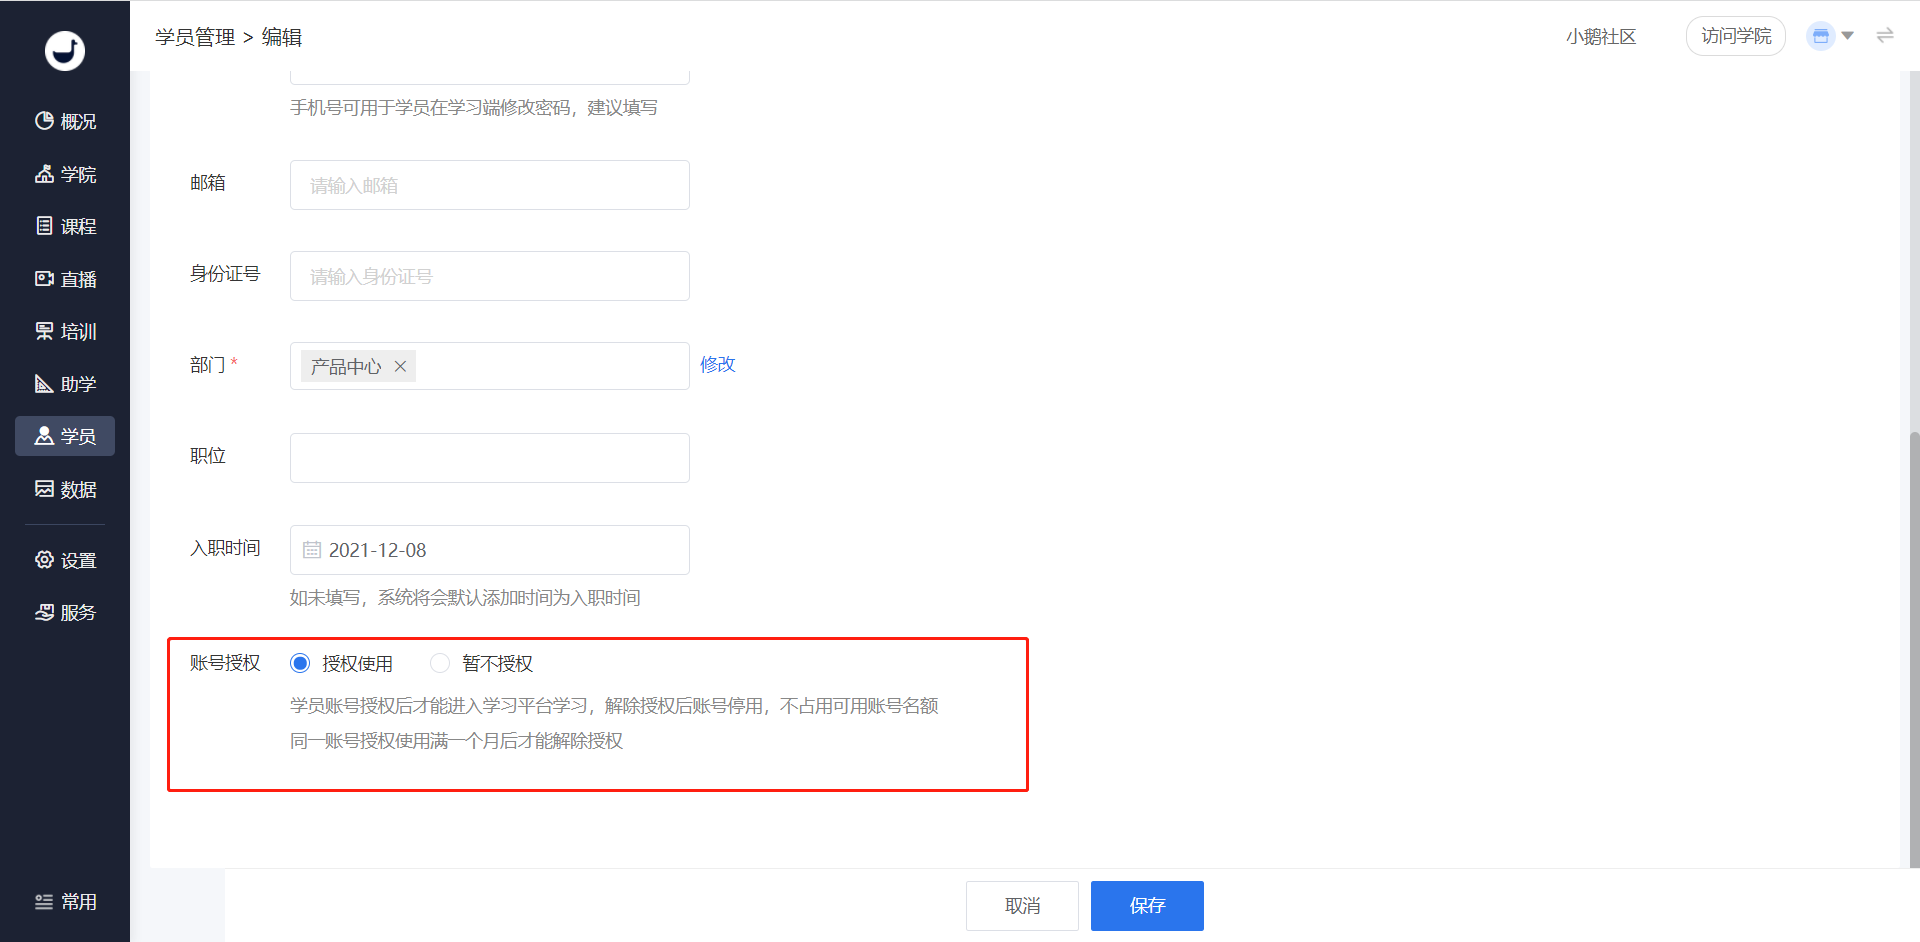The width and height of the screenshot is (1920, 942).
Task: Open the 数据 data section
Action: point(65,489)
